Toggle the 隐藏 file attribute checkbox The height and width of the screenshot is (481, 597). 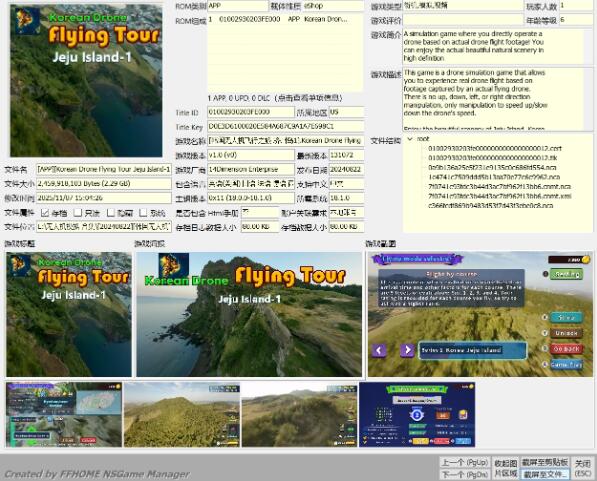111,213
